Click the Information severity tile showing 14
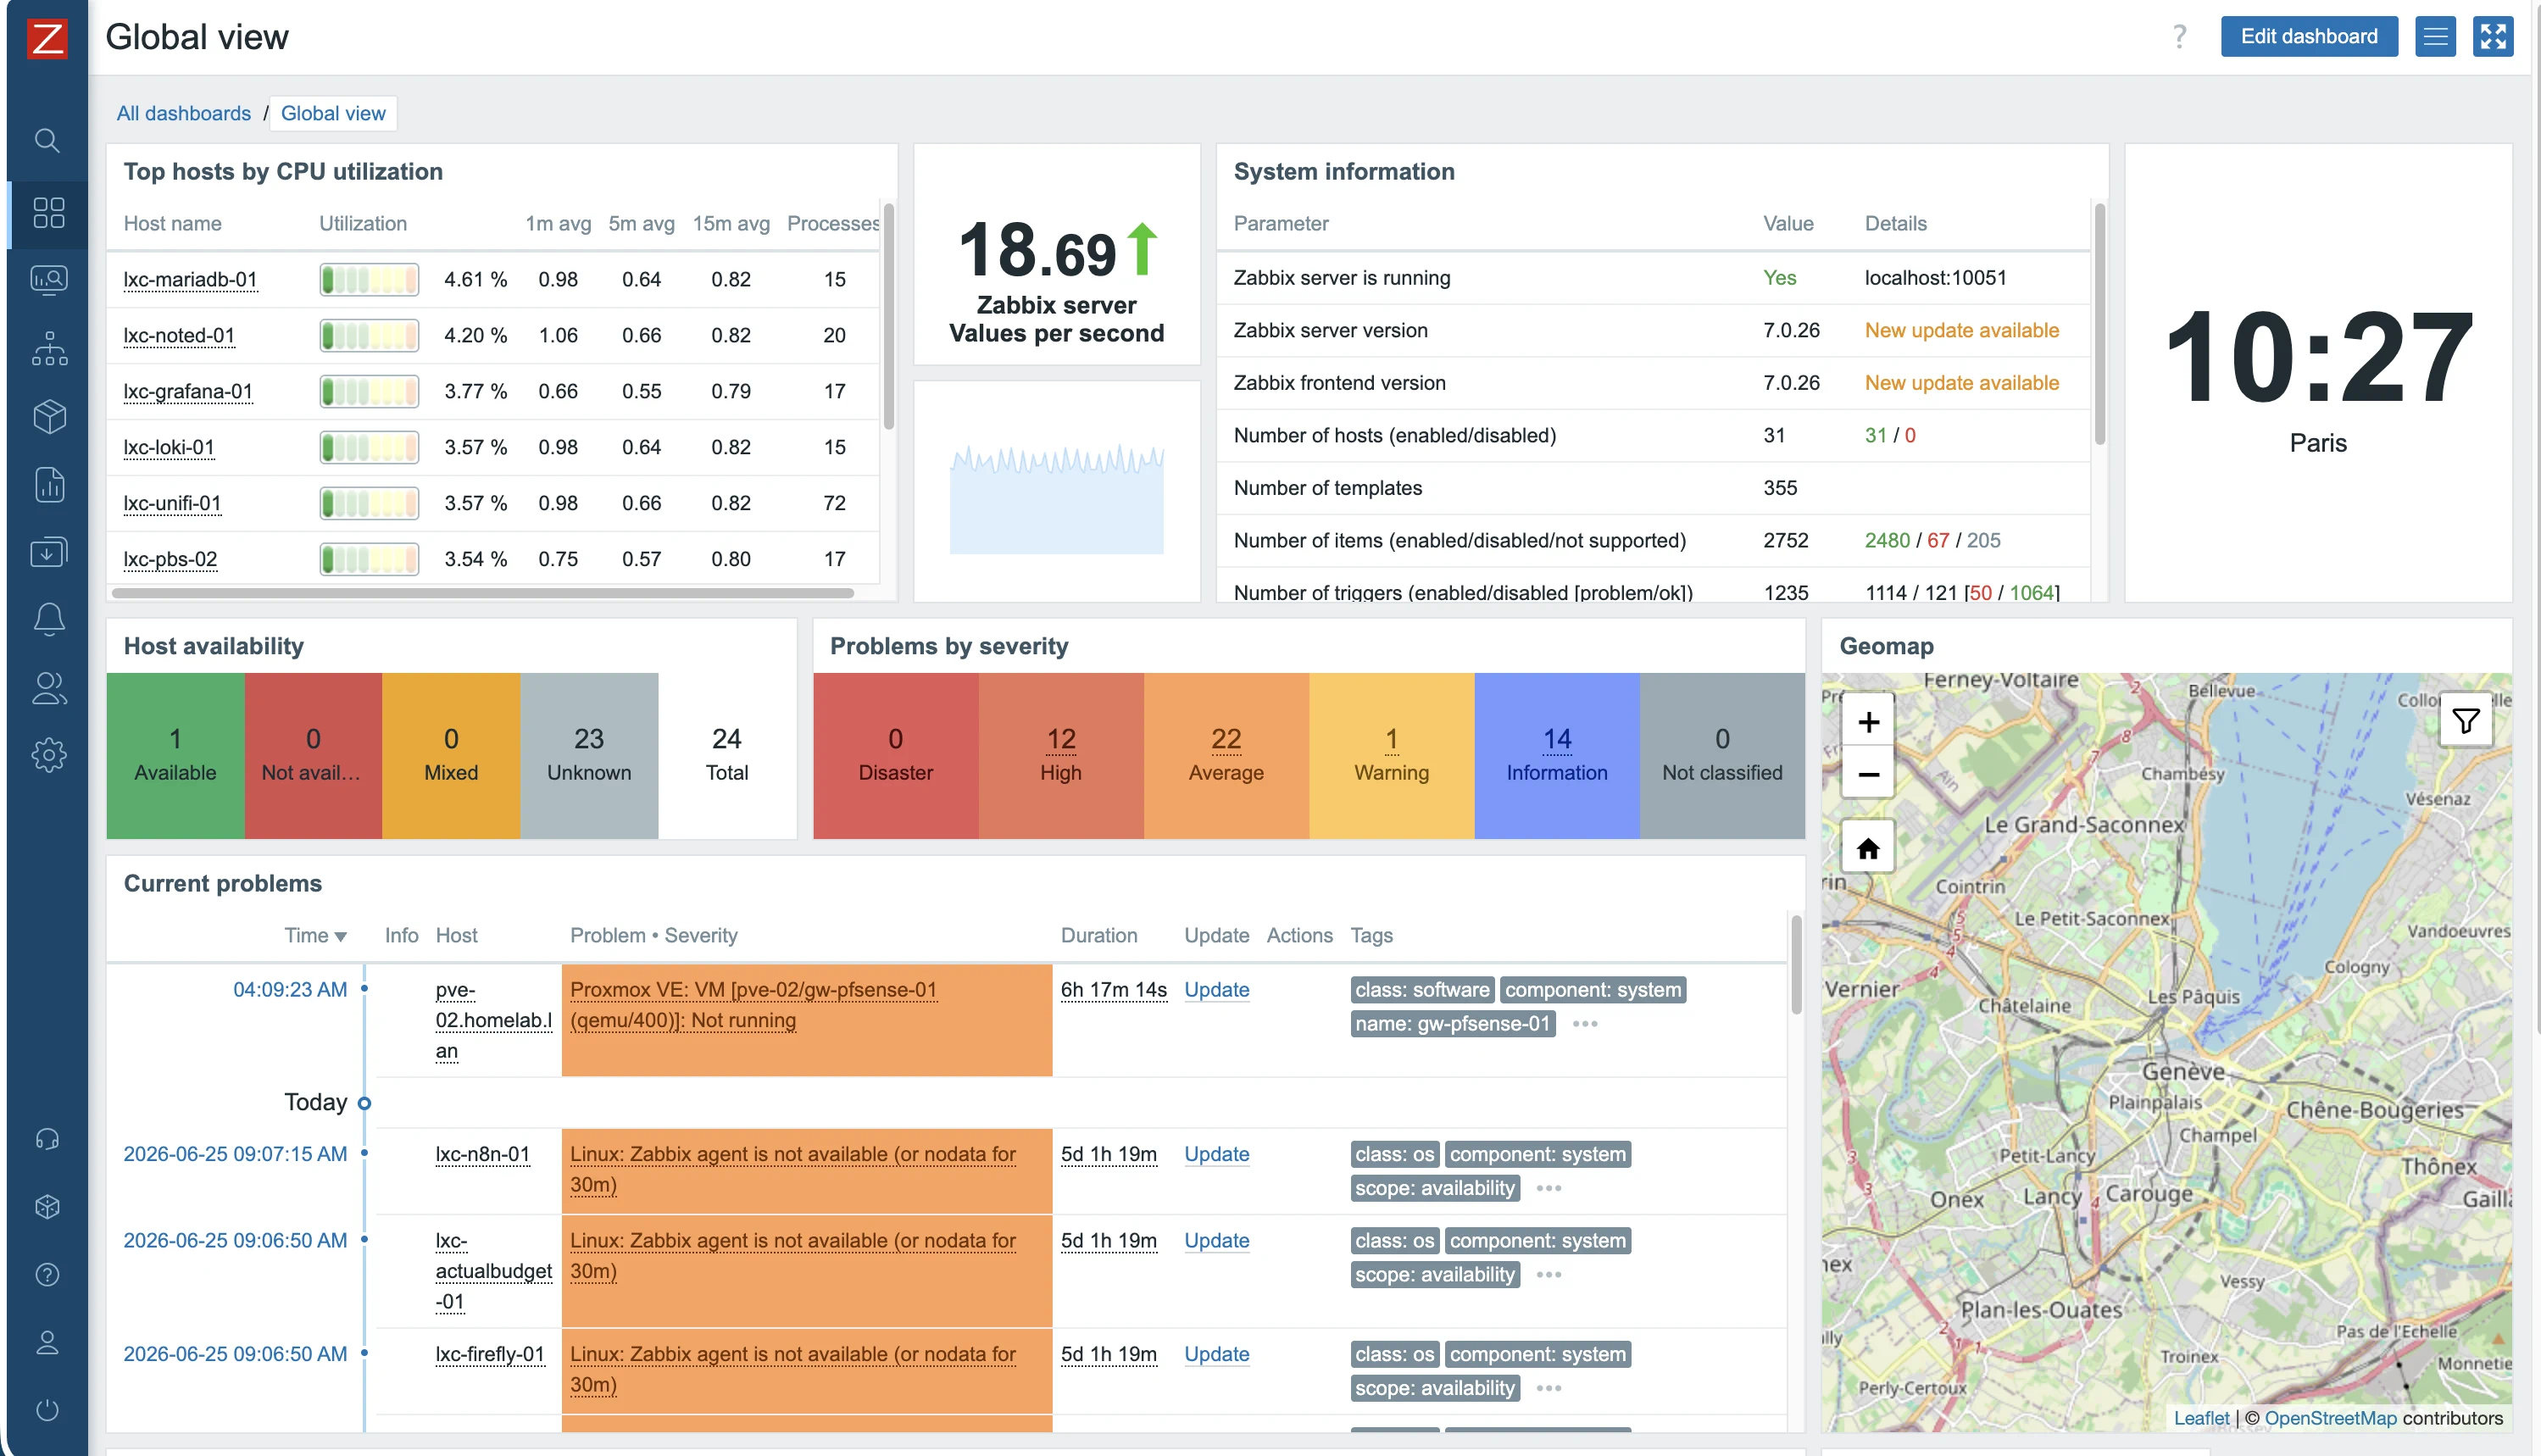The width and height of the screenshot is (2541, 1456). click(1557, 755)
